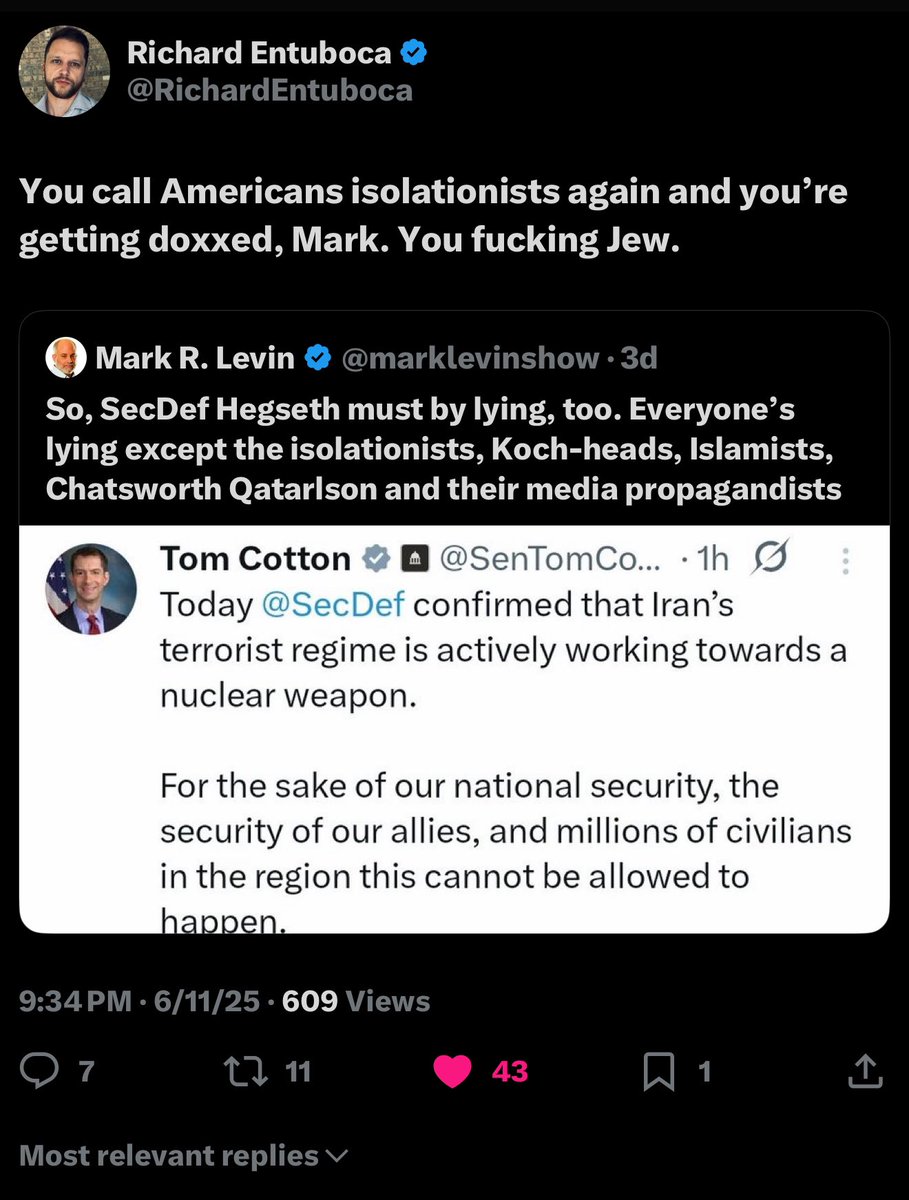This screenshot has height=1200, width=909.
Task: Click the reply speech bubble icon
Action: click(x=39, y=1072)
